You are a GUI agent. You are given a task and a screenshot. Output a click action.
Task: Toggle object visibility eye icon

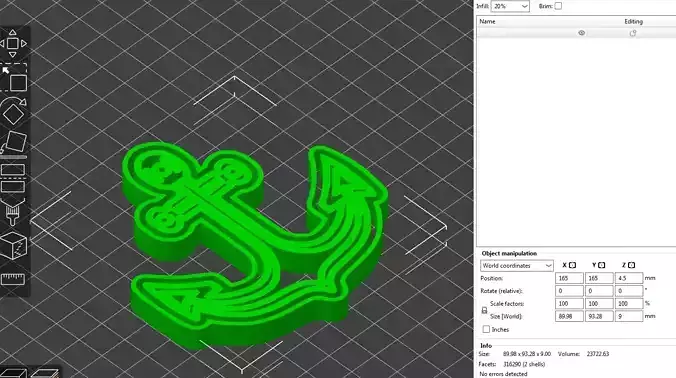(x=582, y=33)
